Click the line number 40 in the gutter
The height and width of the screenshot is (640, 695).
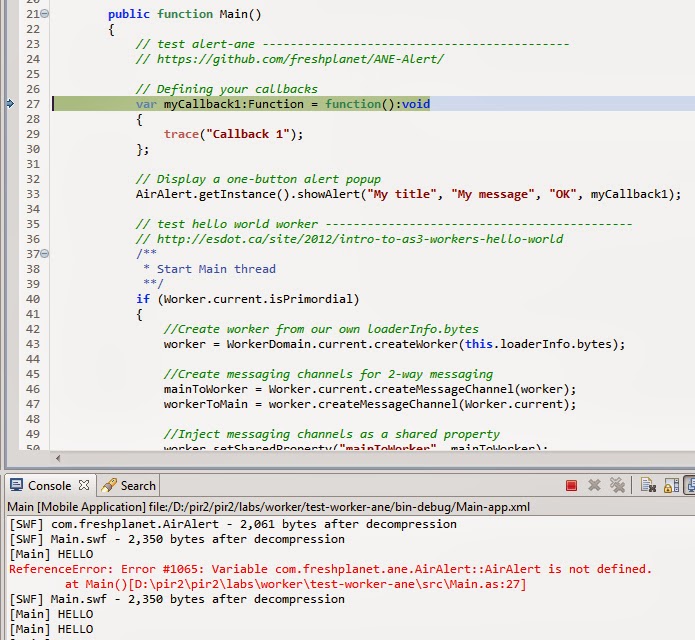[x=33, y=299]
